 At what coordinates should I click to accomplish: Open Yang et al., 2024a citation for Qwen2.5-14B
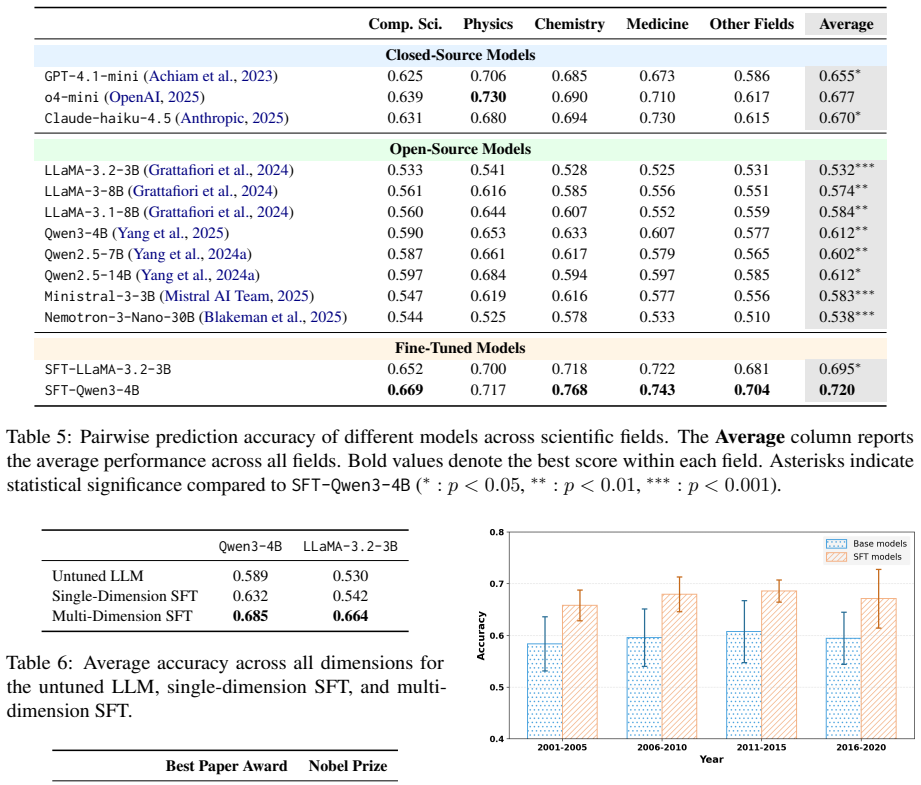[198, 276]
